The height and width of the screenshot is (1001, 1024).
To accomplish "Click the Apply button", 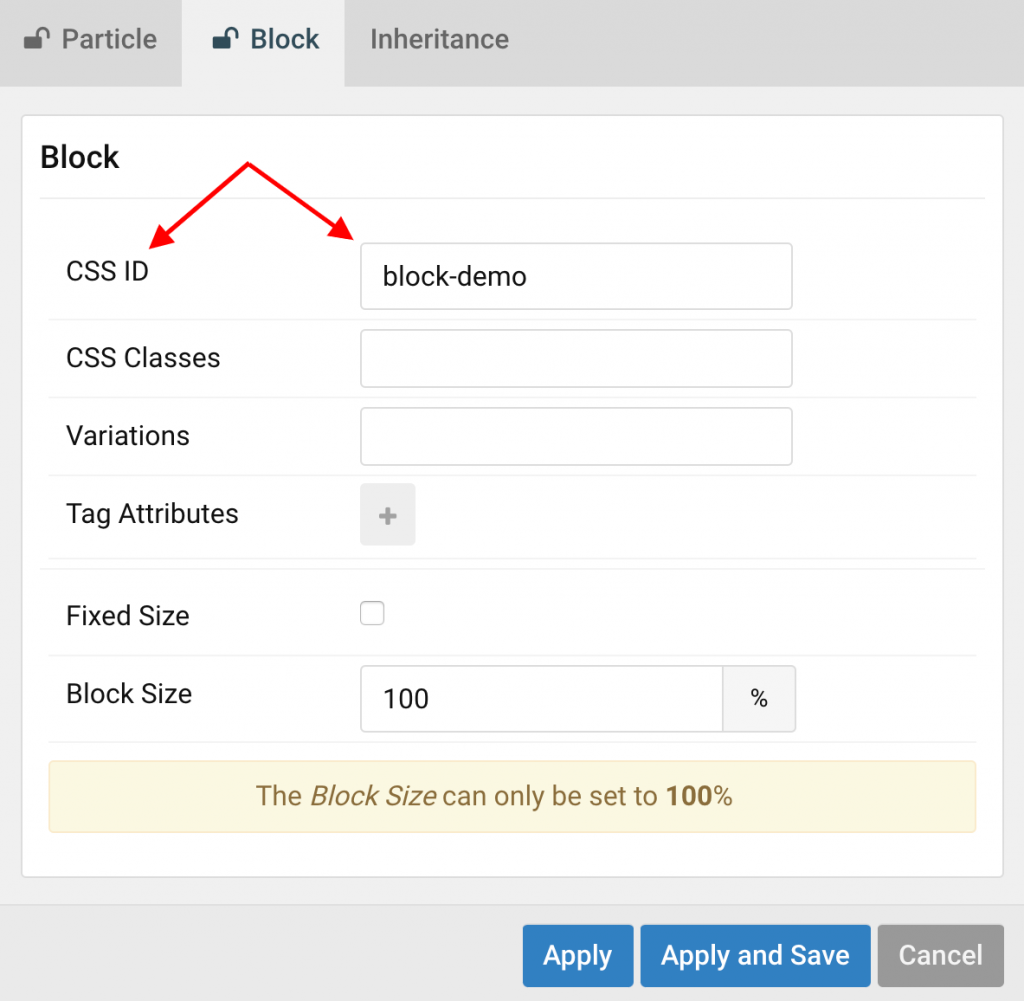I will (577, 955).
